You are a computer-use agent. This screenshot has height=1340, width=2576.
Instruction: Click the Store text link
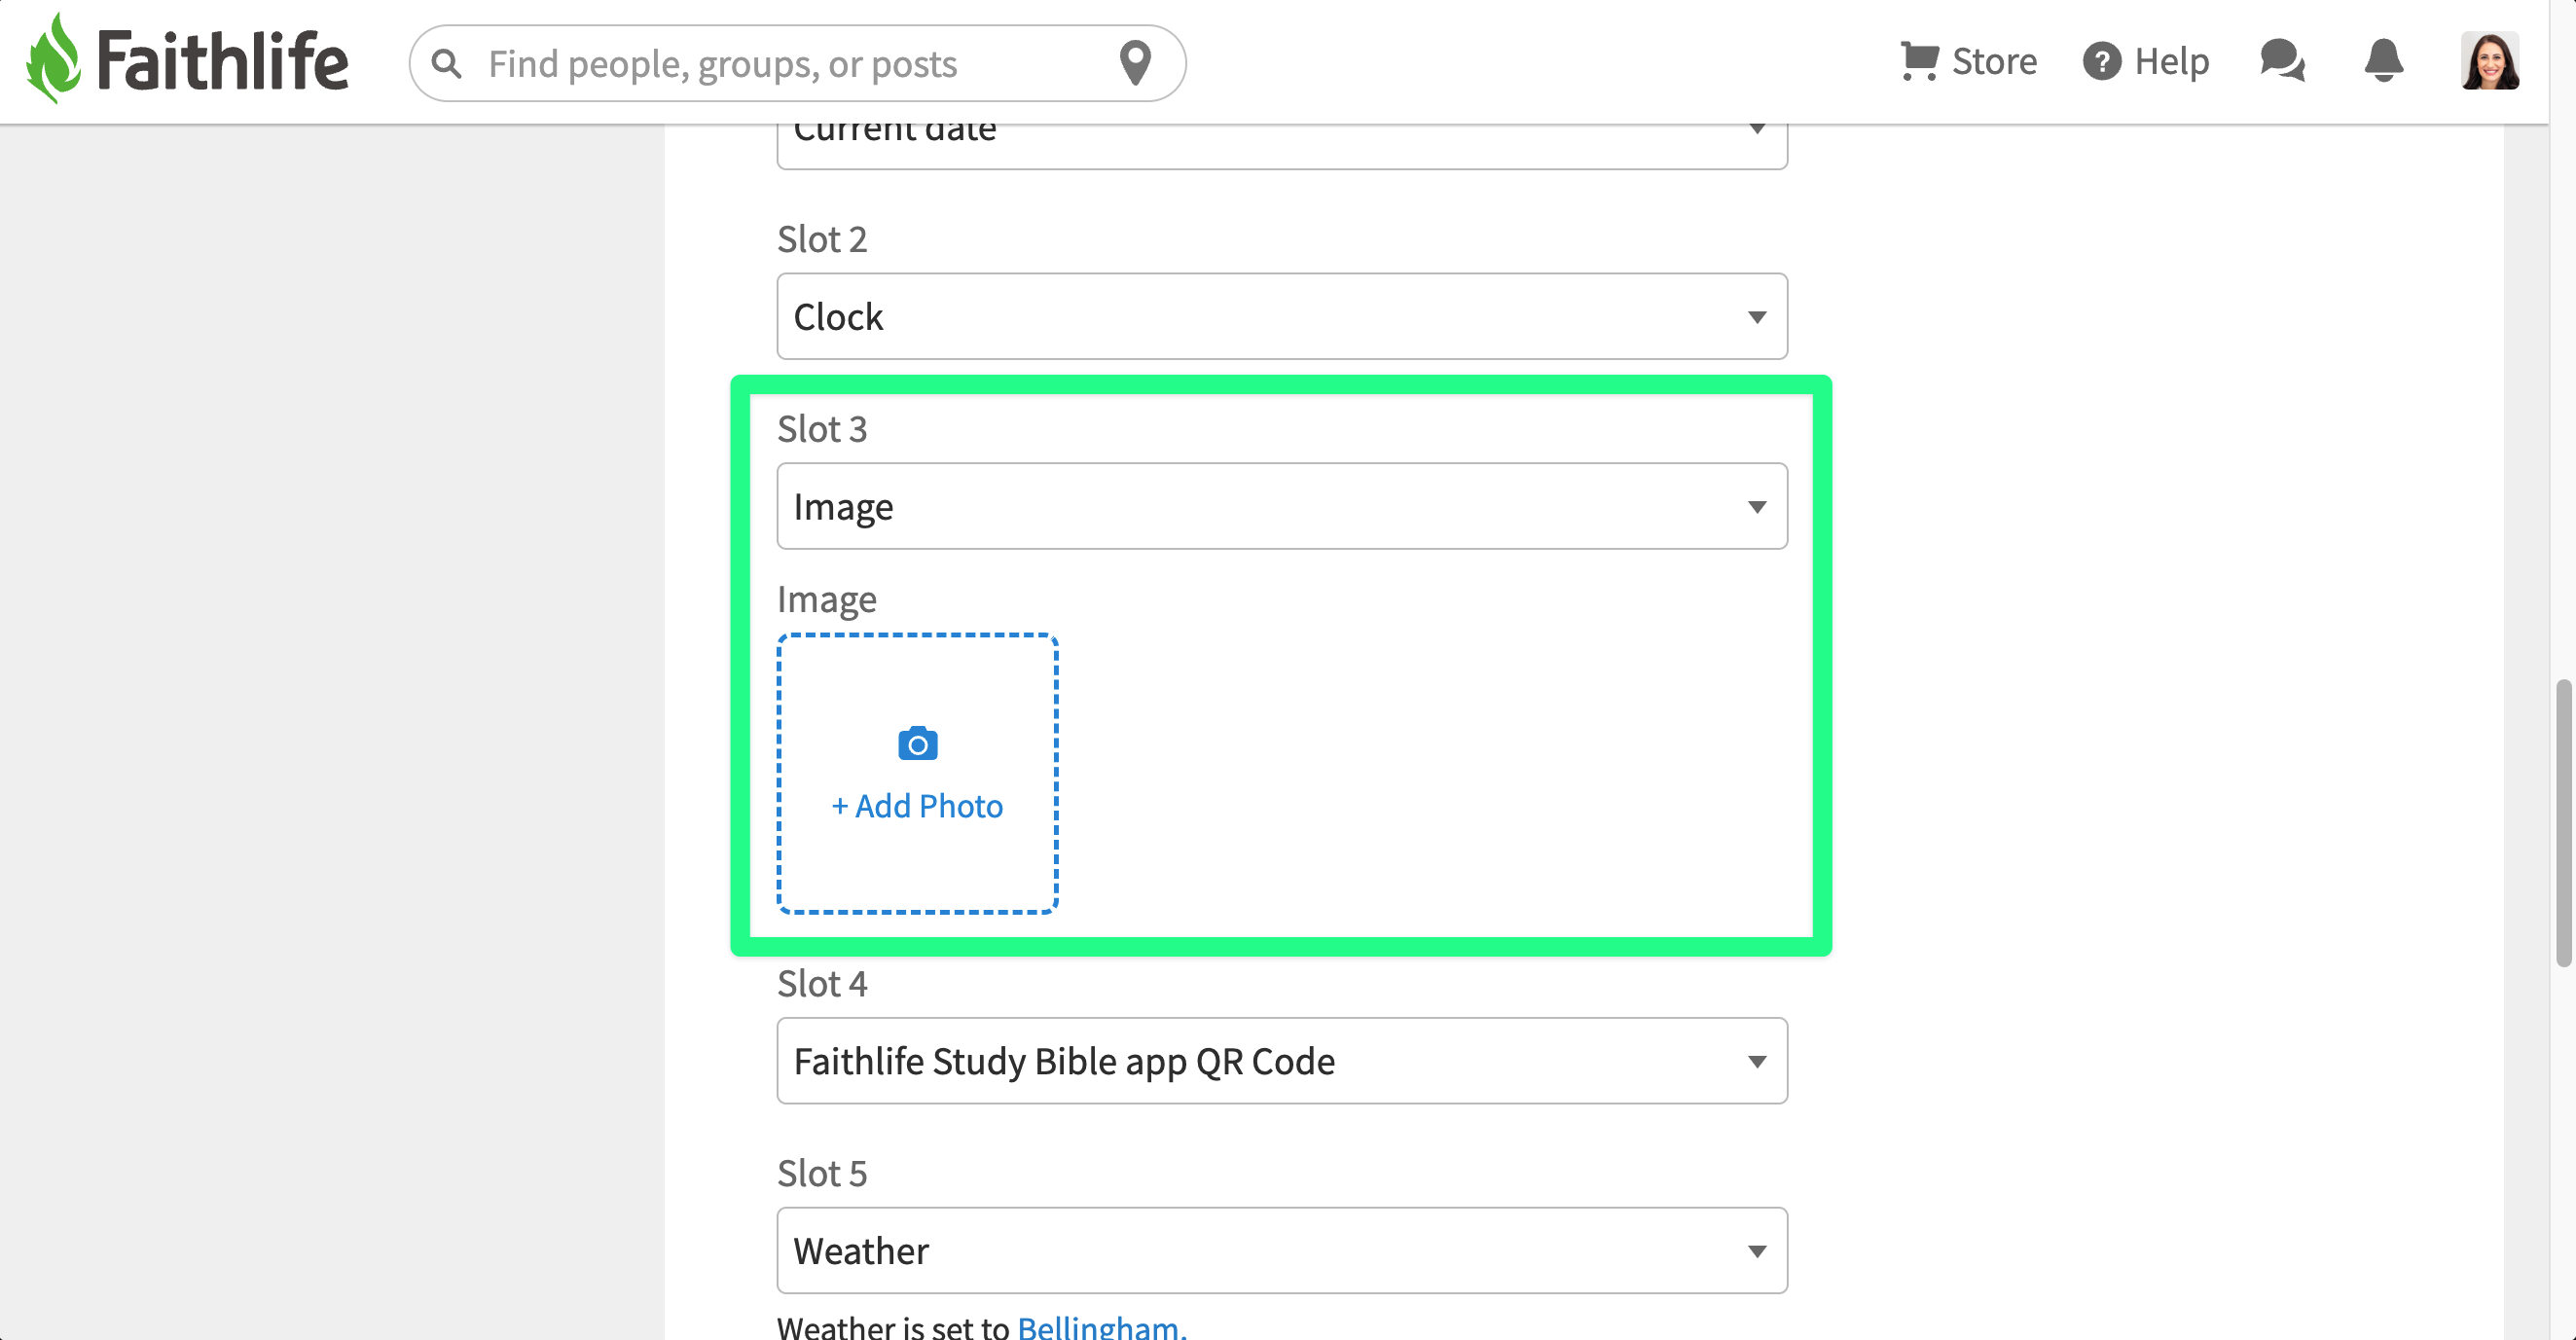coord(1994,61)
